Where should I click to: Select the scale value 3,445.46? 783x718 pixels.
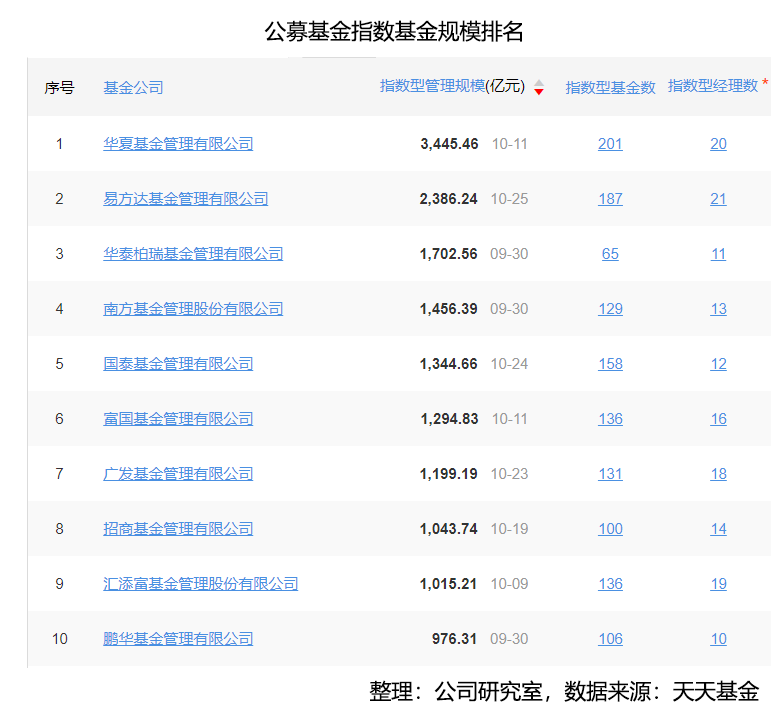449,144
